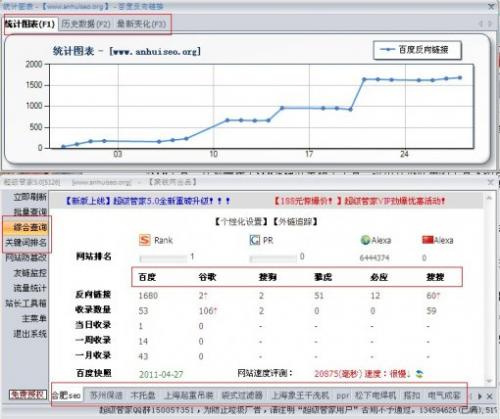Open the ppr keyword tab
The width and height of the screenshot is (500, 419).
coord(343,396)
